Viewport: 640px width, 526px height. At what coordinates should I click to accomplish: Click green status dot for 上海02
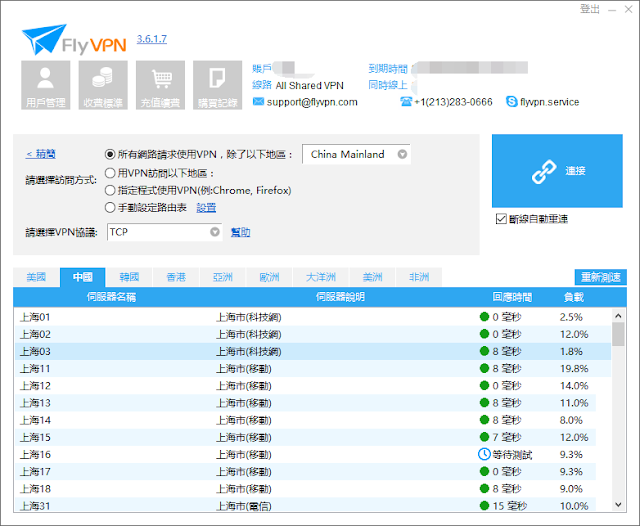pyautogui.click(x=484, y=334)
